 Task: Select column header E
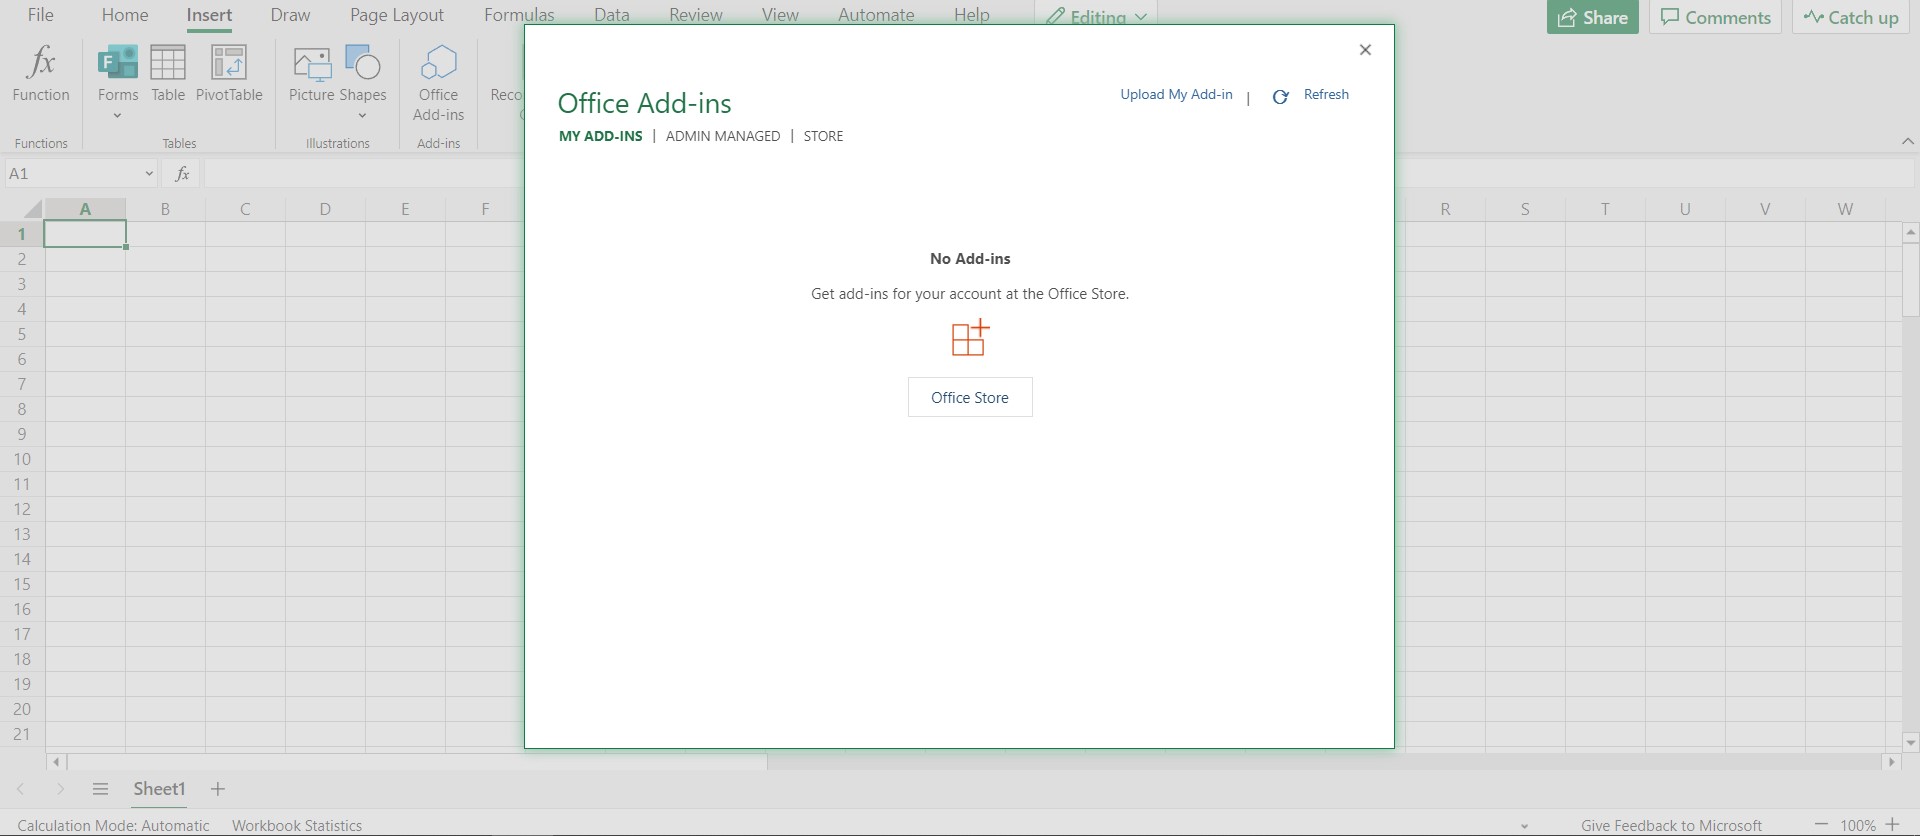pyautogui.click(x=405, y=209)
